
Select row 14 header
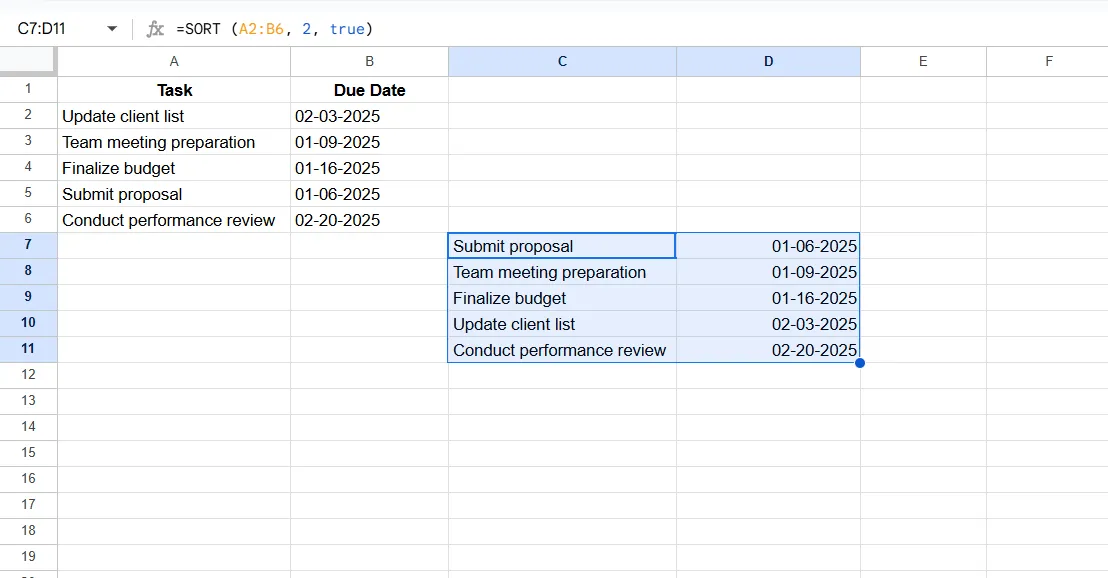pos(28,427)
